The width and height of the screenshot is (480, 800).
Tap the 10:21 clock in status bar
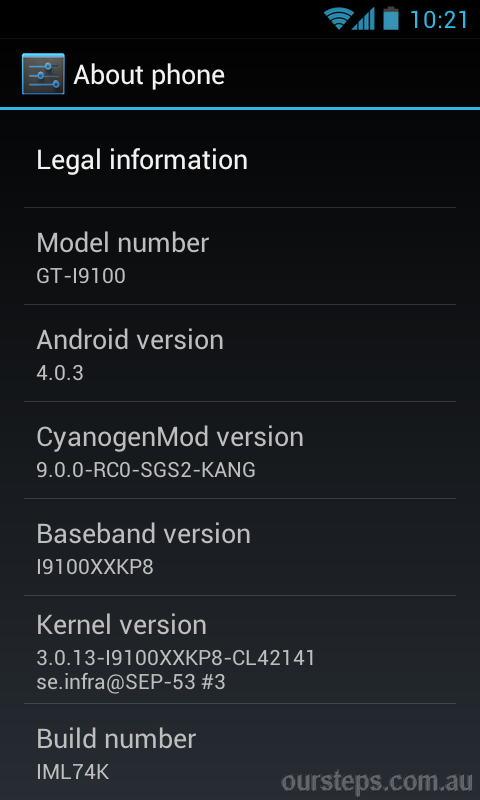439,20
